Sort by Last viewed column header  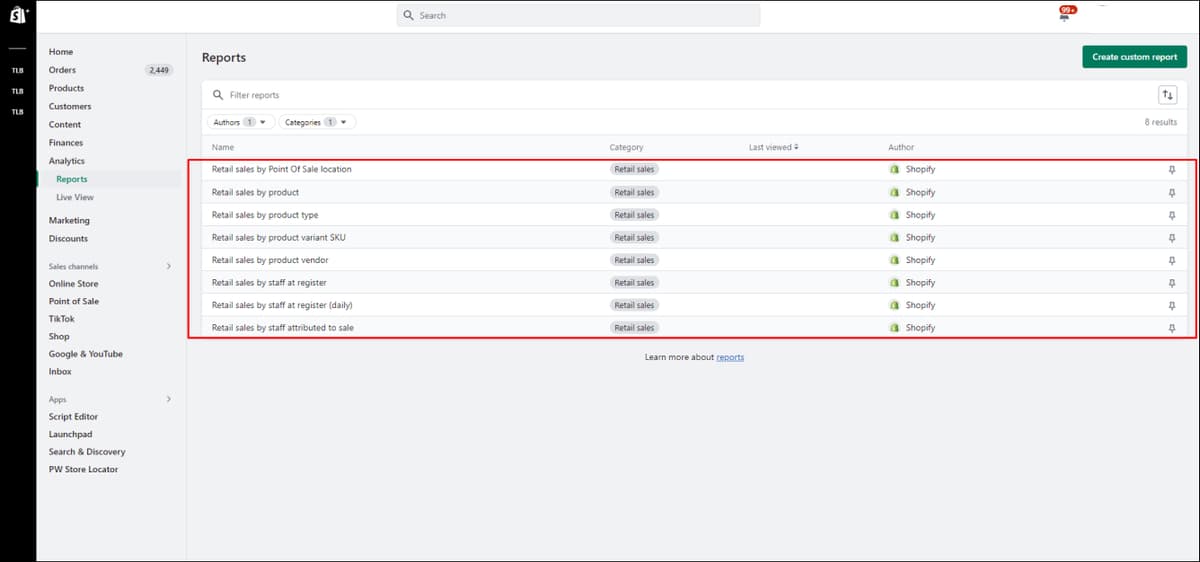point(773,147)
